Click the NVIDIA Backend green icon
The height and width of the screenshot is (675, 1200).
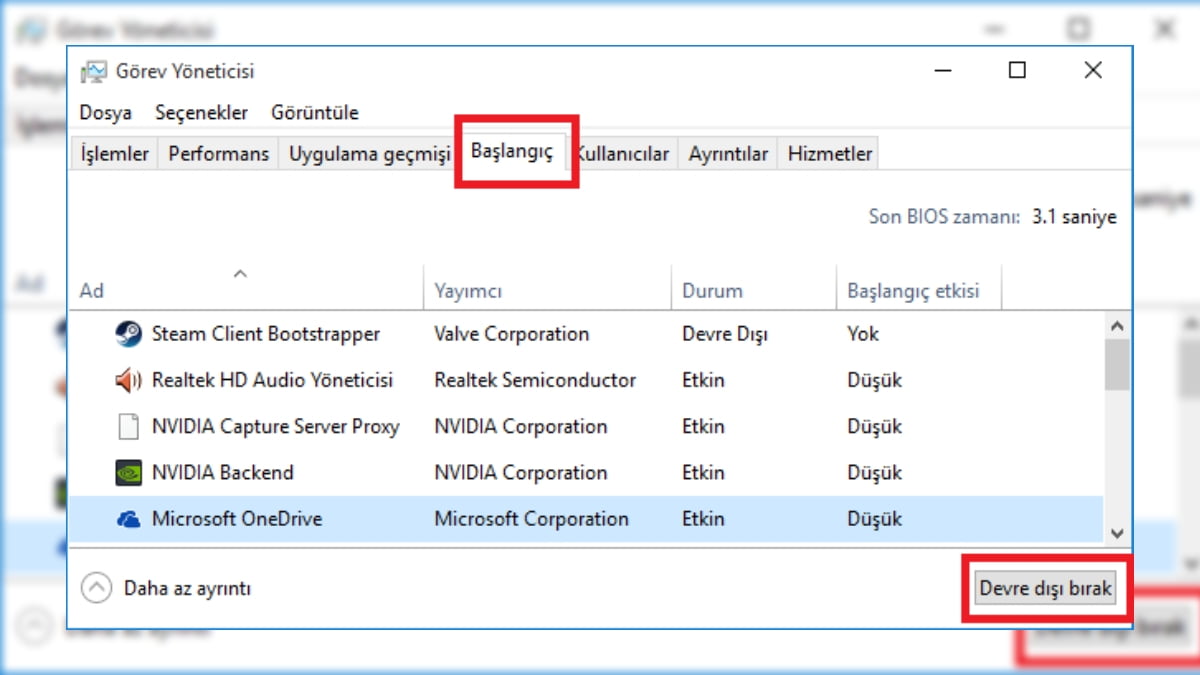click(128, 472)
